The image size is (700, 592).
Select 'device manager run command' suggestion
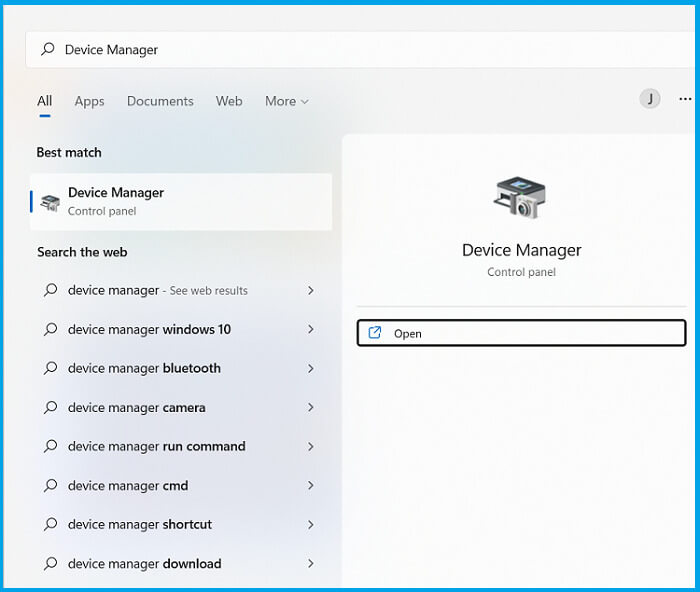(x=179, y=446)
